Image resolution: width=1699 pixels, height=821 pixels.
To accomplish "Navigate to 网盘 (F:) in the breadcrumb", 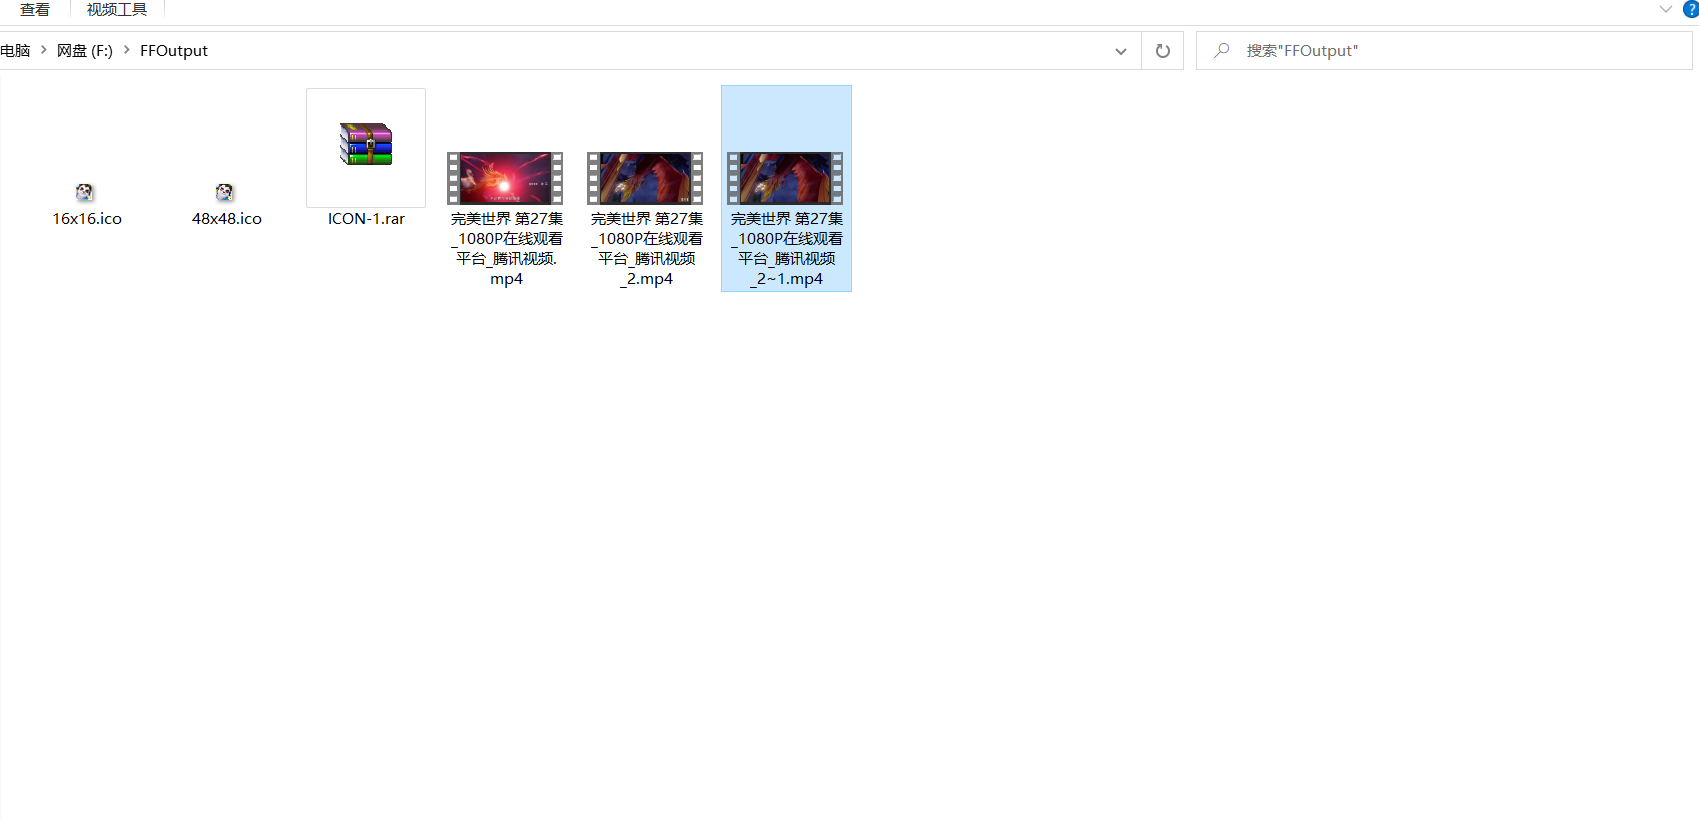I will point(85,51).
